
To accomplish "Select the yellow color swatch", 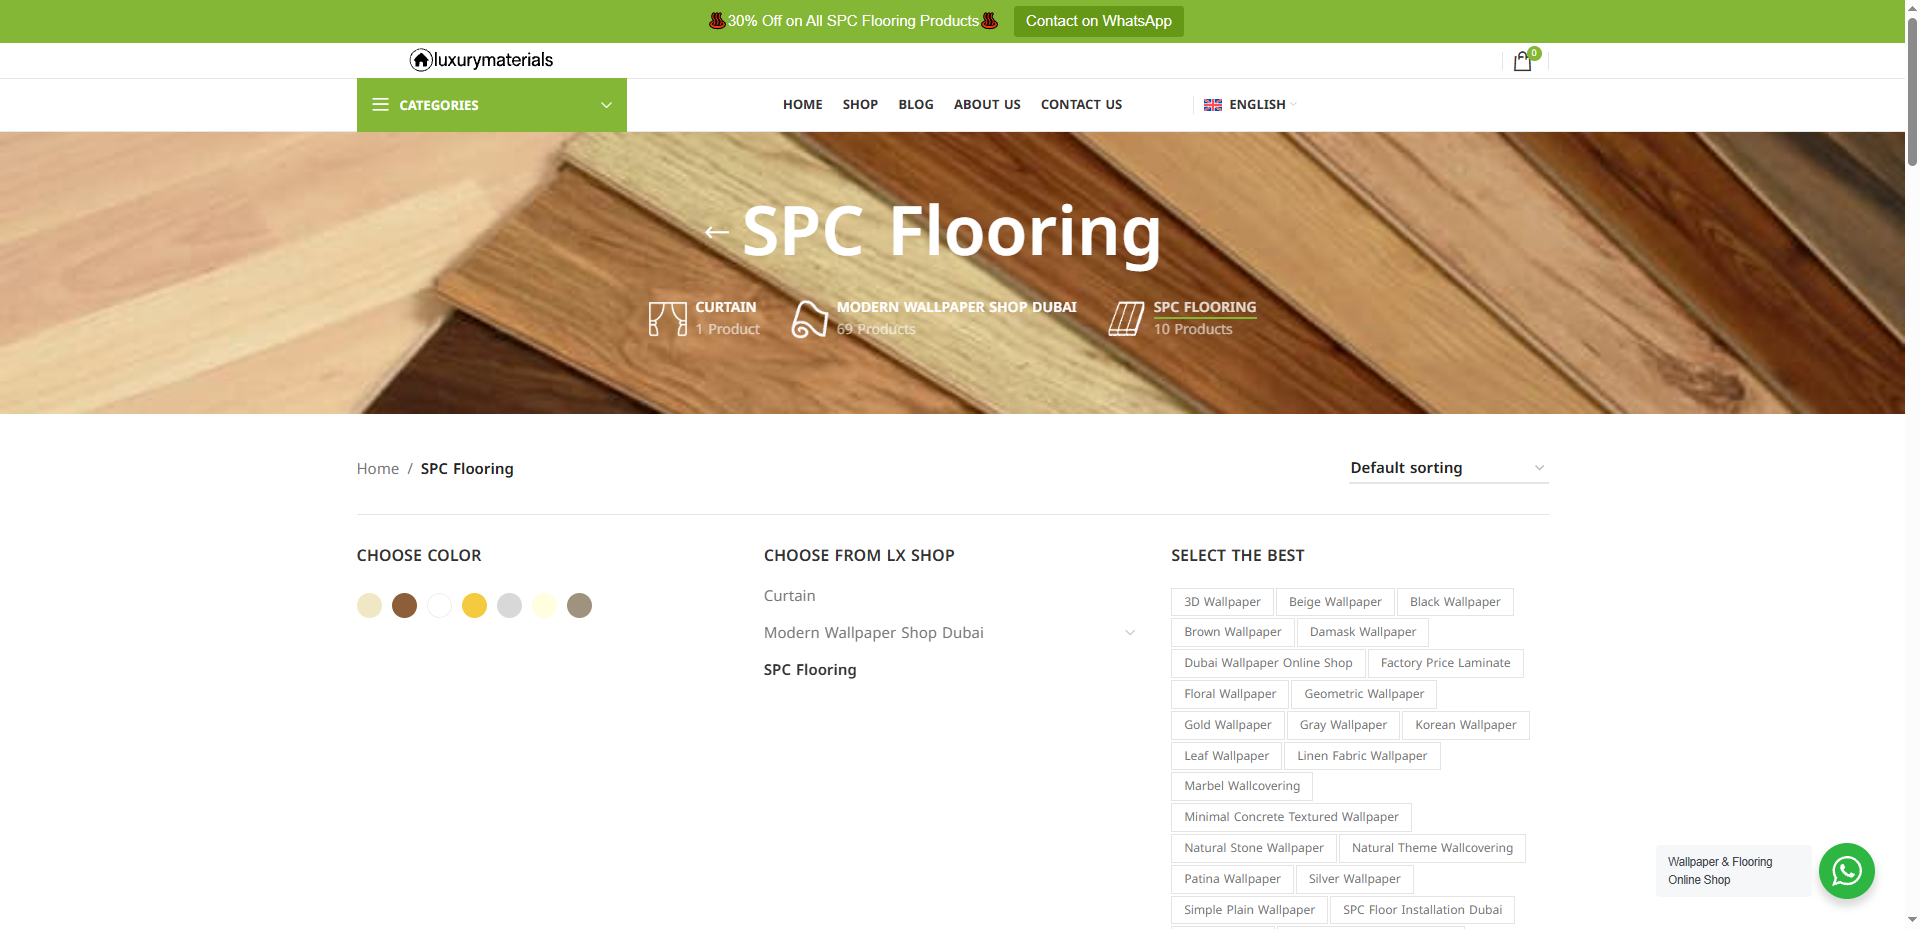I will tap(474, 605).
